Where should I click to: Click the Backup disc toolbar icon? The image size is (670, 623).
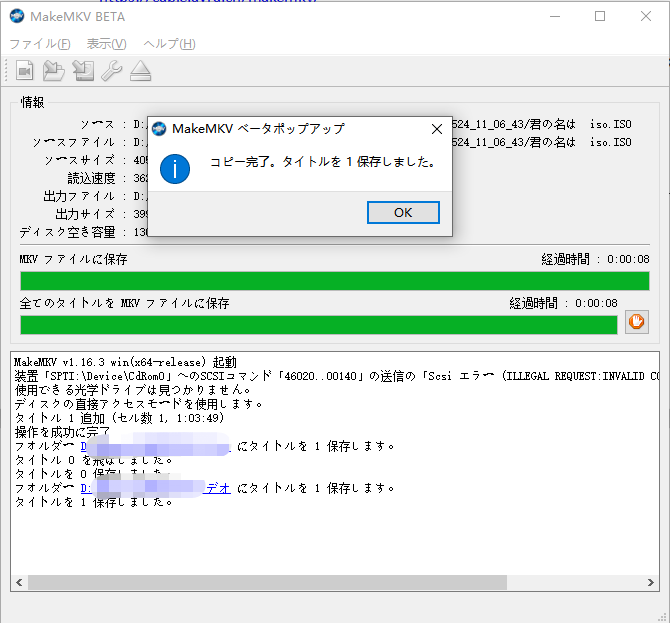coord(83,71)
